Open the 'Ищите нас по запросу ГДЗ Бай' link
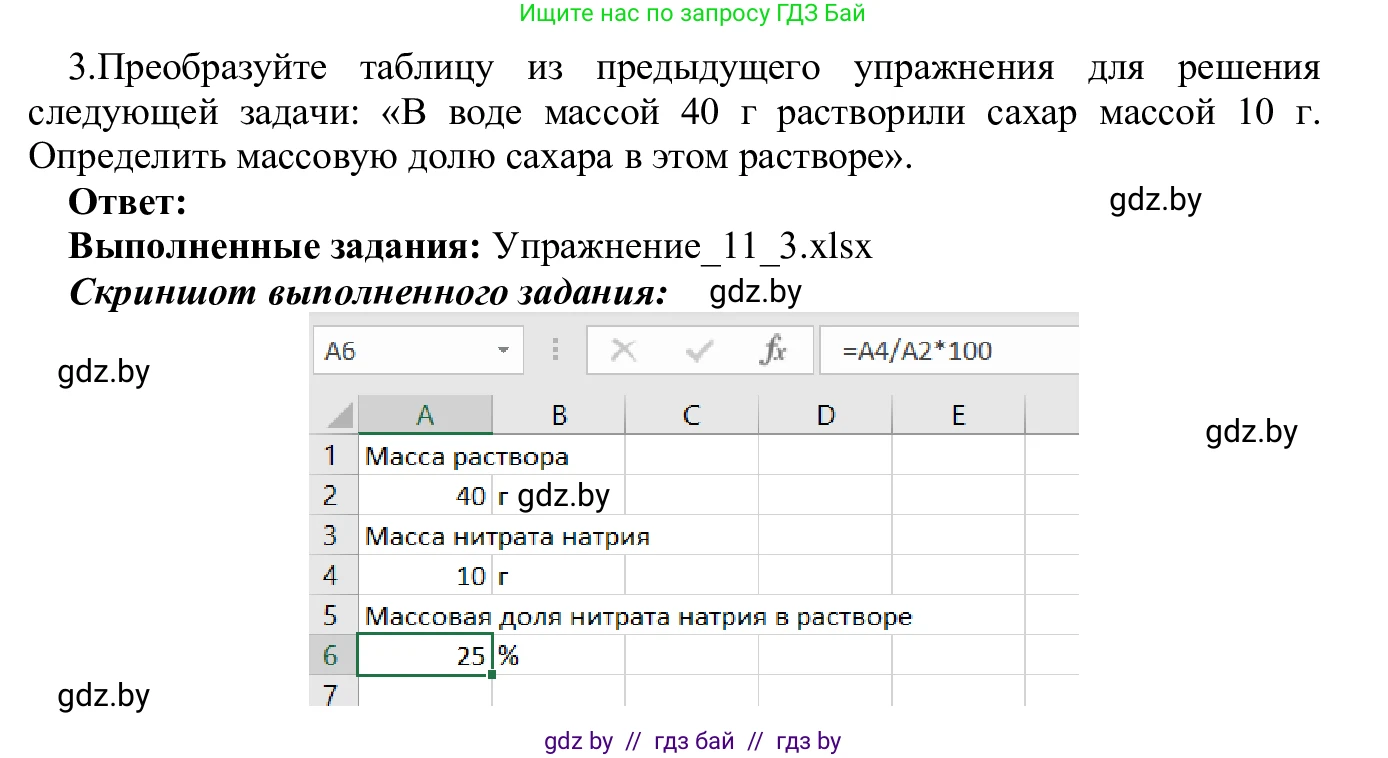This screenshot has width=1388, height=758. [694, 13]
